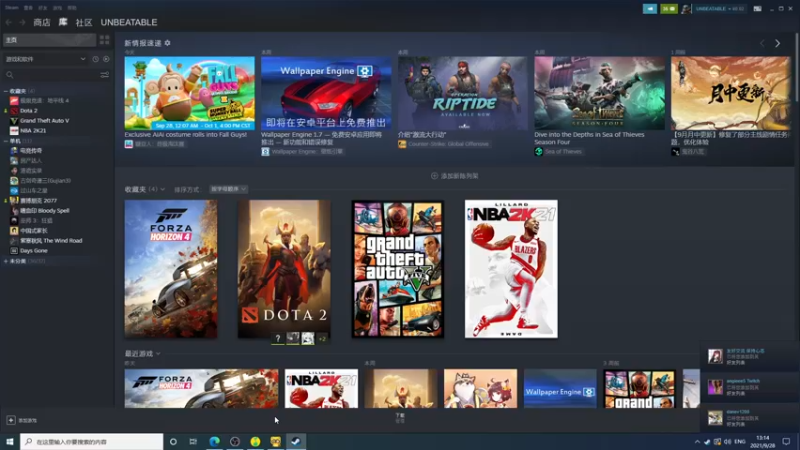Image resolution: width=800 pixels, height=450 pixels.
Task: Open the NBA 2K21 cover art
Action: 511,269
